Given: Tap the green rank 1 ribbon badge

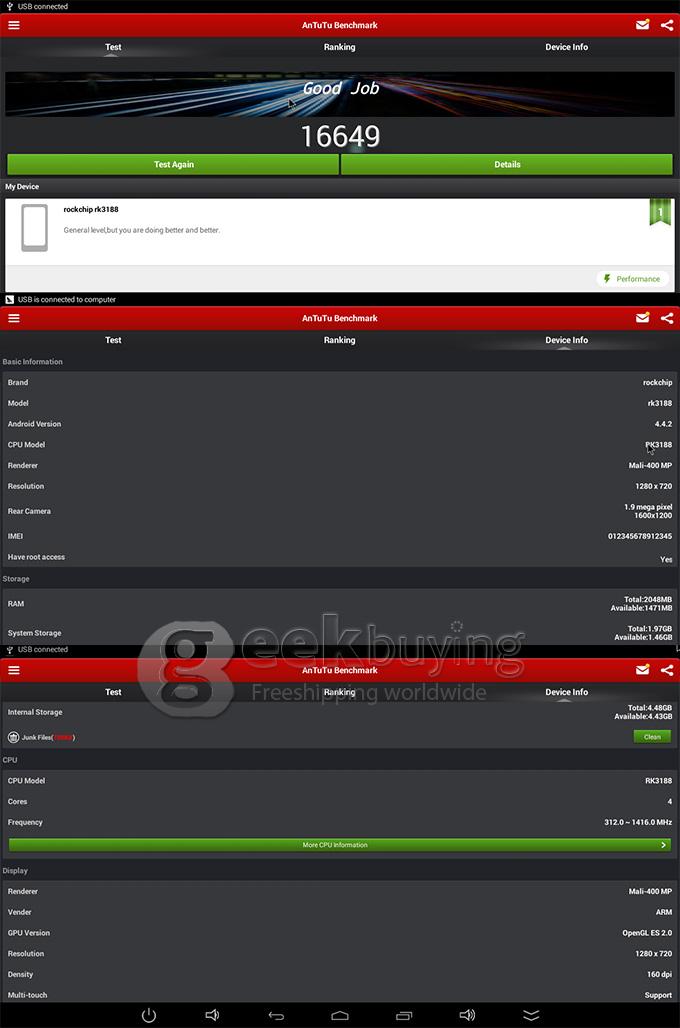Looking at the screenshot, I should [x=660, y=212].
